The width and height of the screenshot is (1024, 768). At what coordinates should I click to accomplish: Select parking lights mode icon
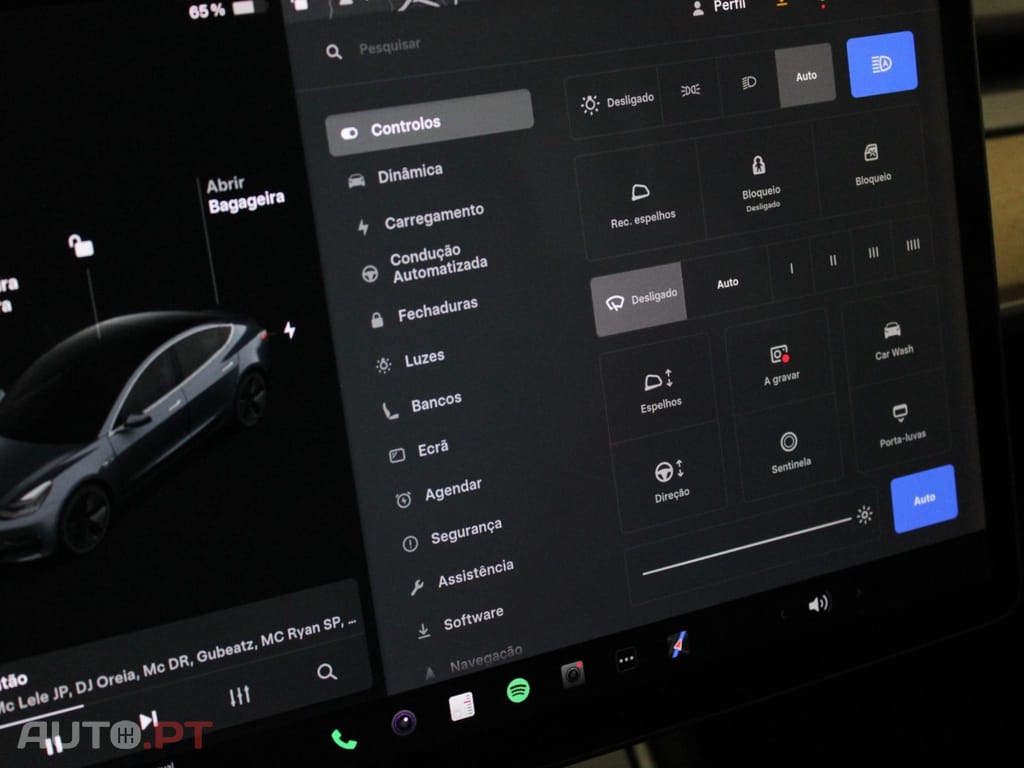(x=691, y=89)
